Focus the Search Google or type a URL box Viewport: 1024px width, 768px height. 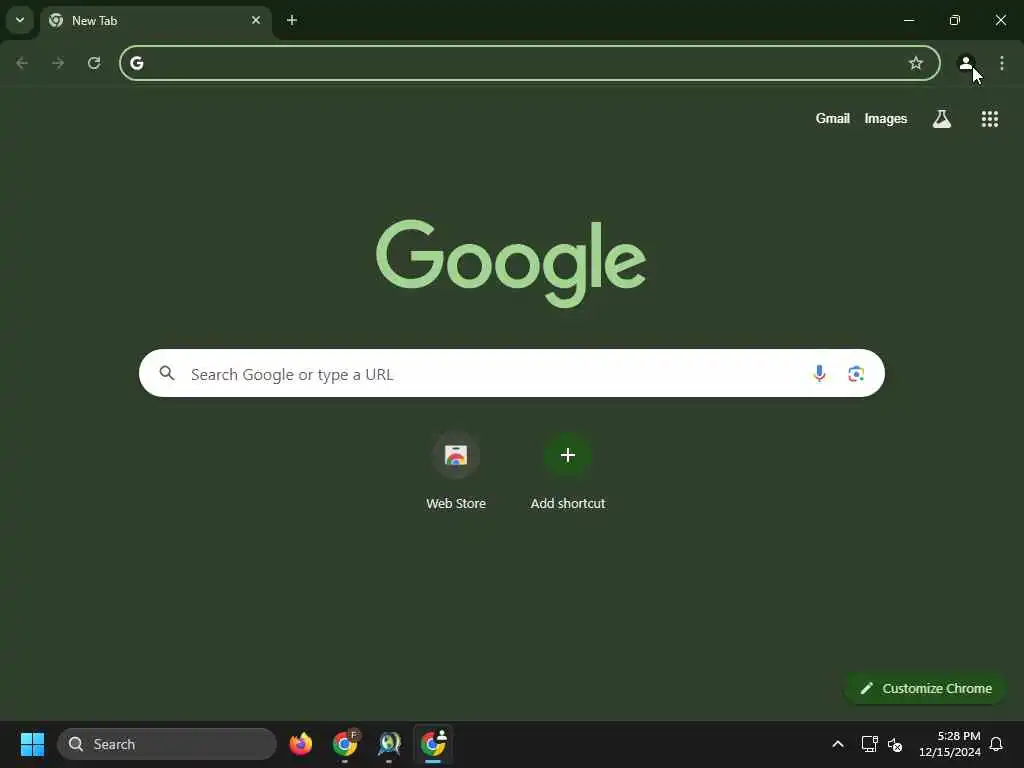511,373
